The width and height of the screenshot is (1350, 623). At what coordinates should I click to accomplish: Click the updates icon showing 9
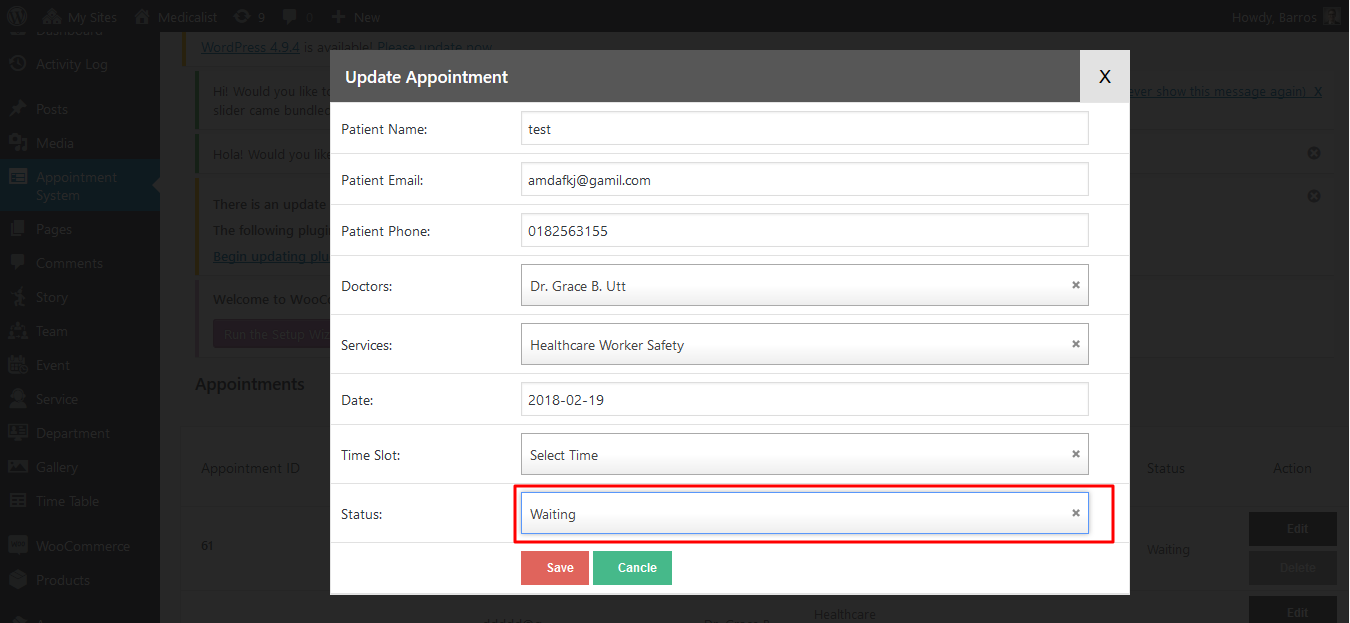click(249, 17)
